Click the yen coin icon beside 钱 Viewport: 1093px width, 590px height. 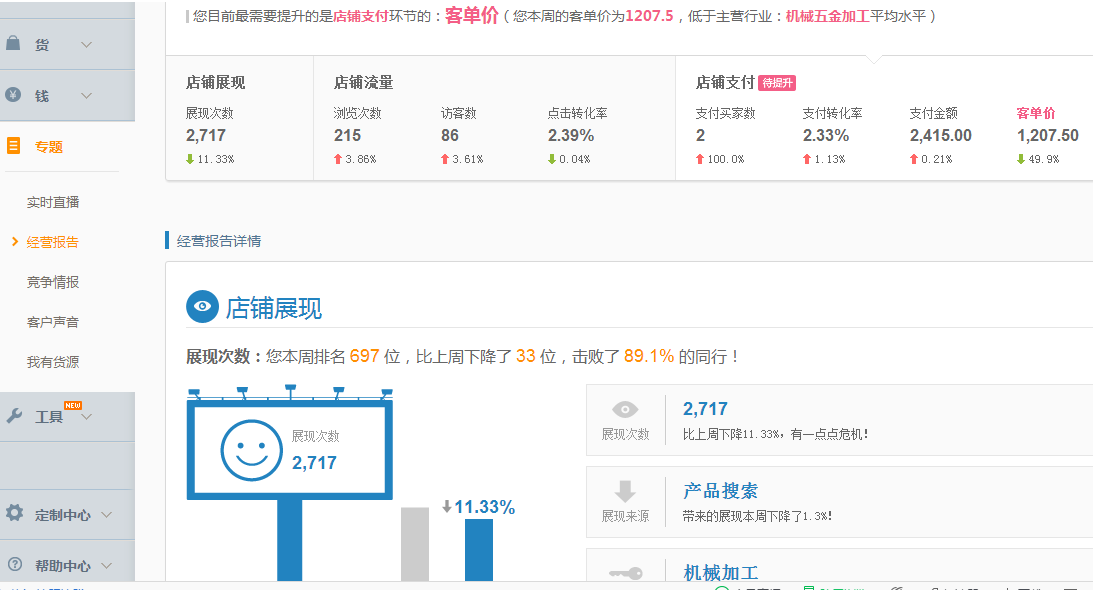click(13, 95)
